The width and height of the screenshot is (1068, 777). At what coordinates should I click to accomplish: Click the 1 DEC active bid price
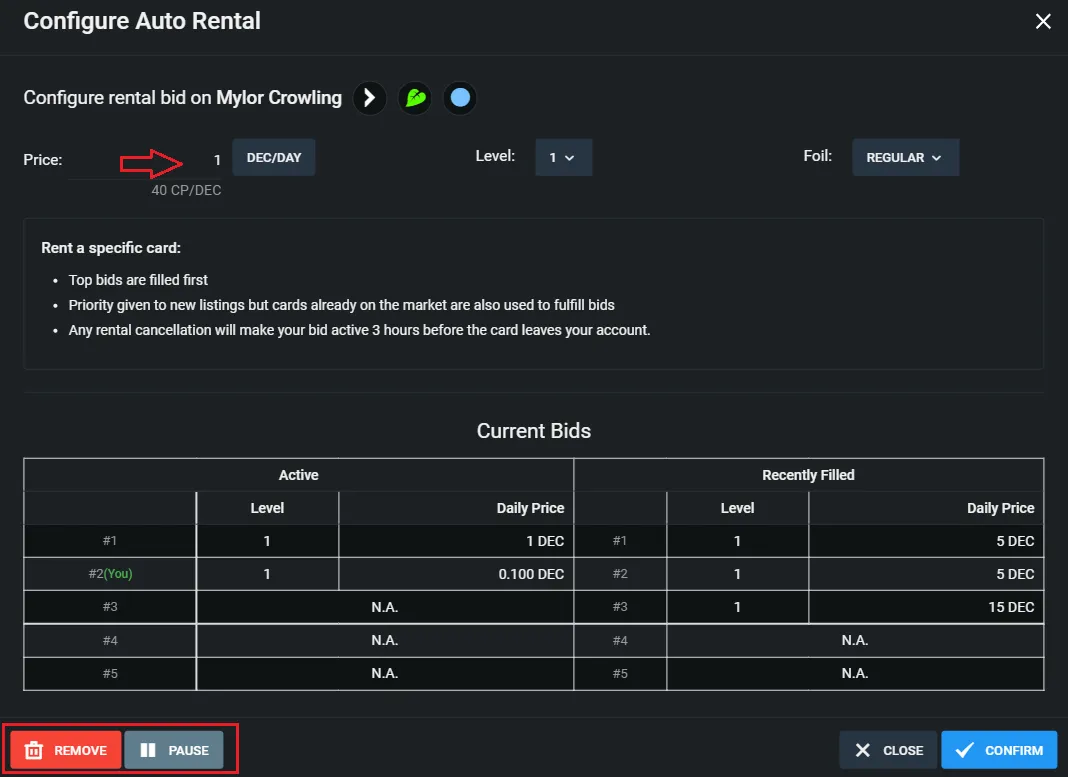545,541
